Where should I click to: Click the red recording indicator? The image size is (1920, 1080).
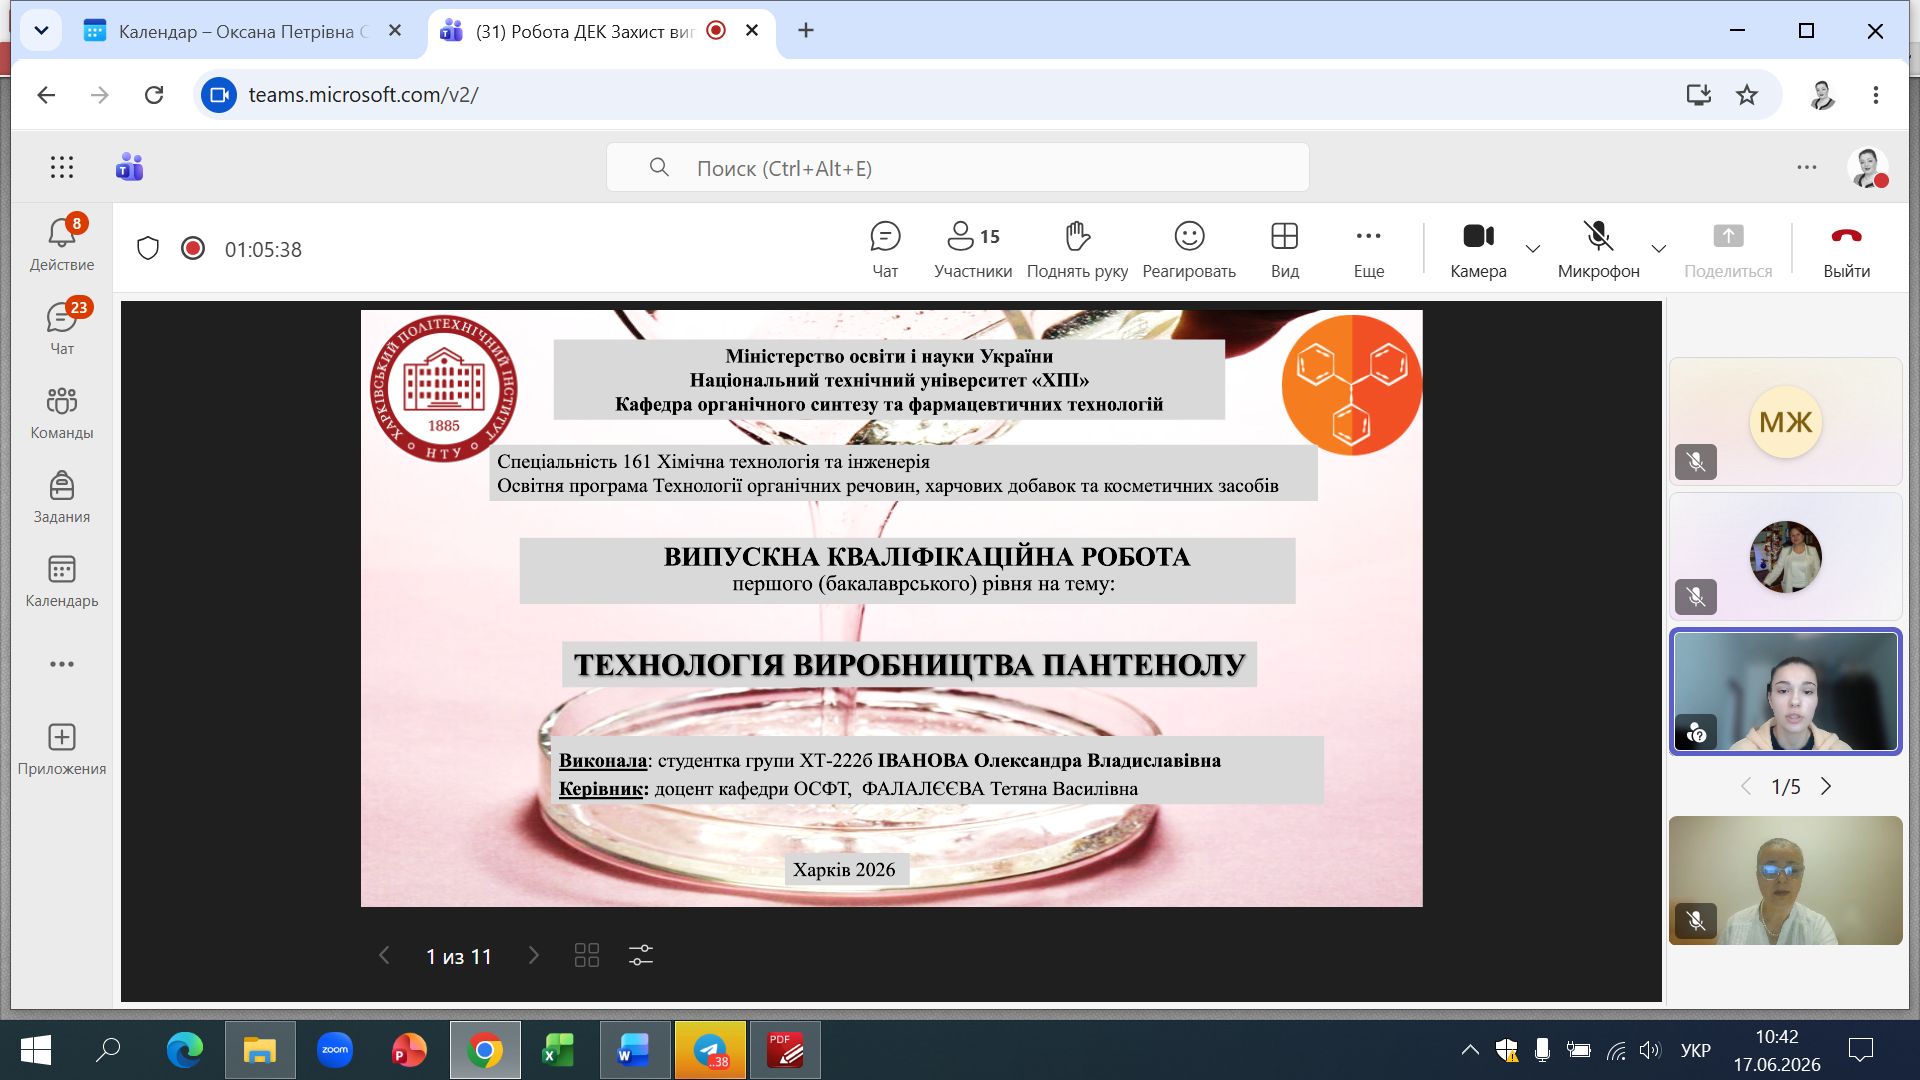coord(193,248)
